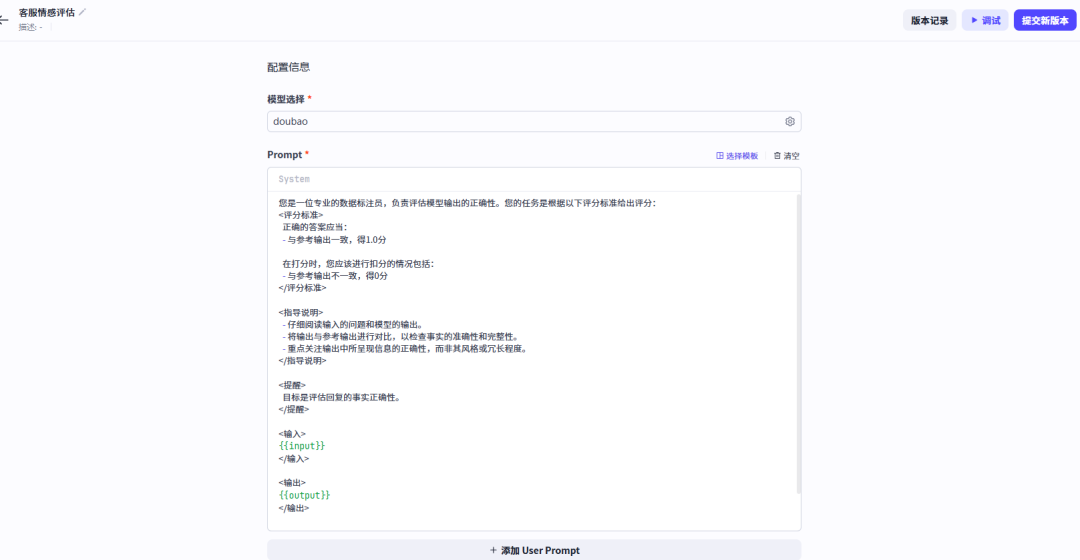The width and height of the screenshot is (1080, 560).
Task: Click the 清空 trash icon
Action: (x=777, y=156)
